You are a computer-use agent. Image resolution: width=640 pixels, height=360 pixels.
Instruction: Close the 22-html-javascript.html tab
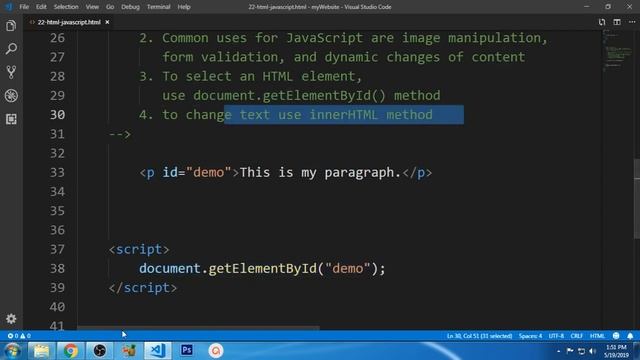[107, 22]
